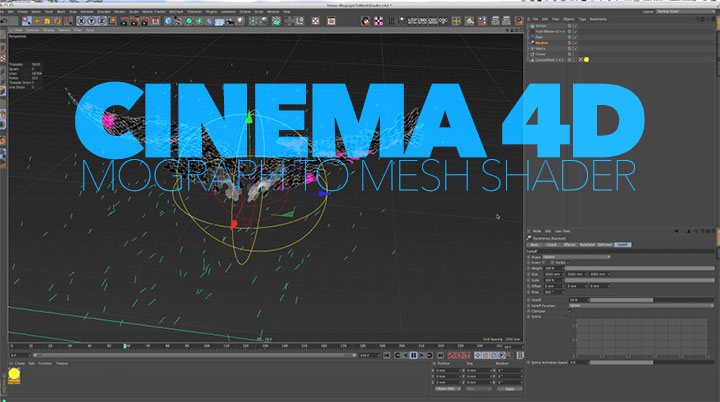The height and width of the screenshot is (402, 720).
Task: Adjust the Weight slider
Action: (639, 268)
